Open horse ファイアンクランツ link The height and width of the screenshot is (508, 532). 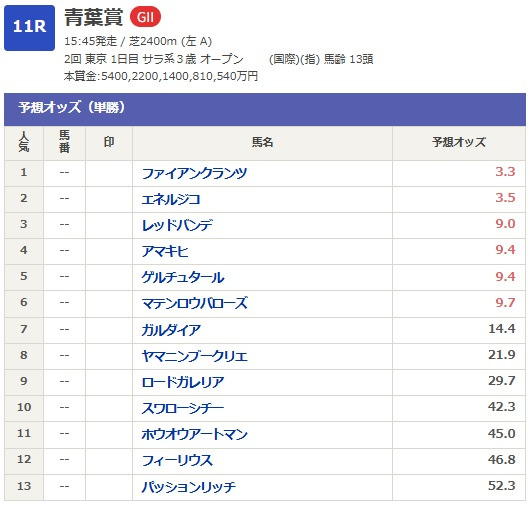(194, 173)
